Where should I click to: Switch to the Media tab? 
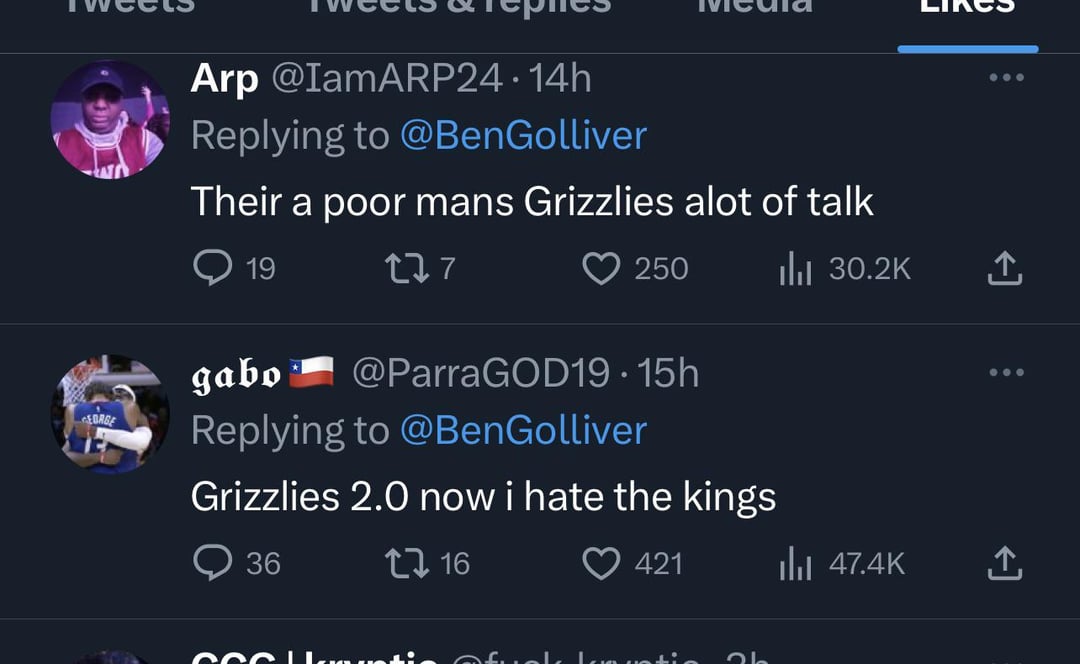753,10
